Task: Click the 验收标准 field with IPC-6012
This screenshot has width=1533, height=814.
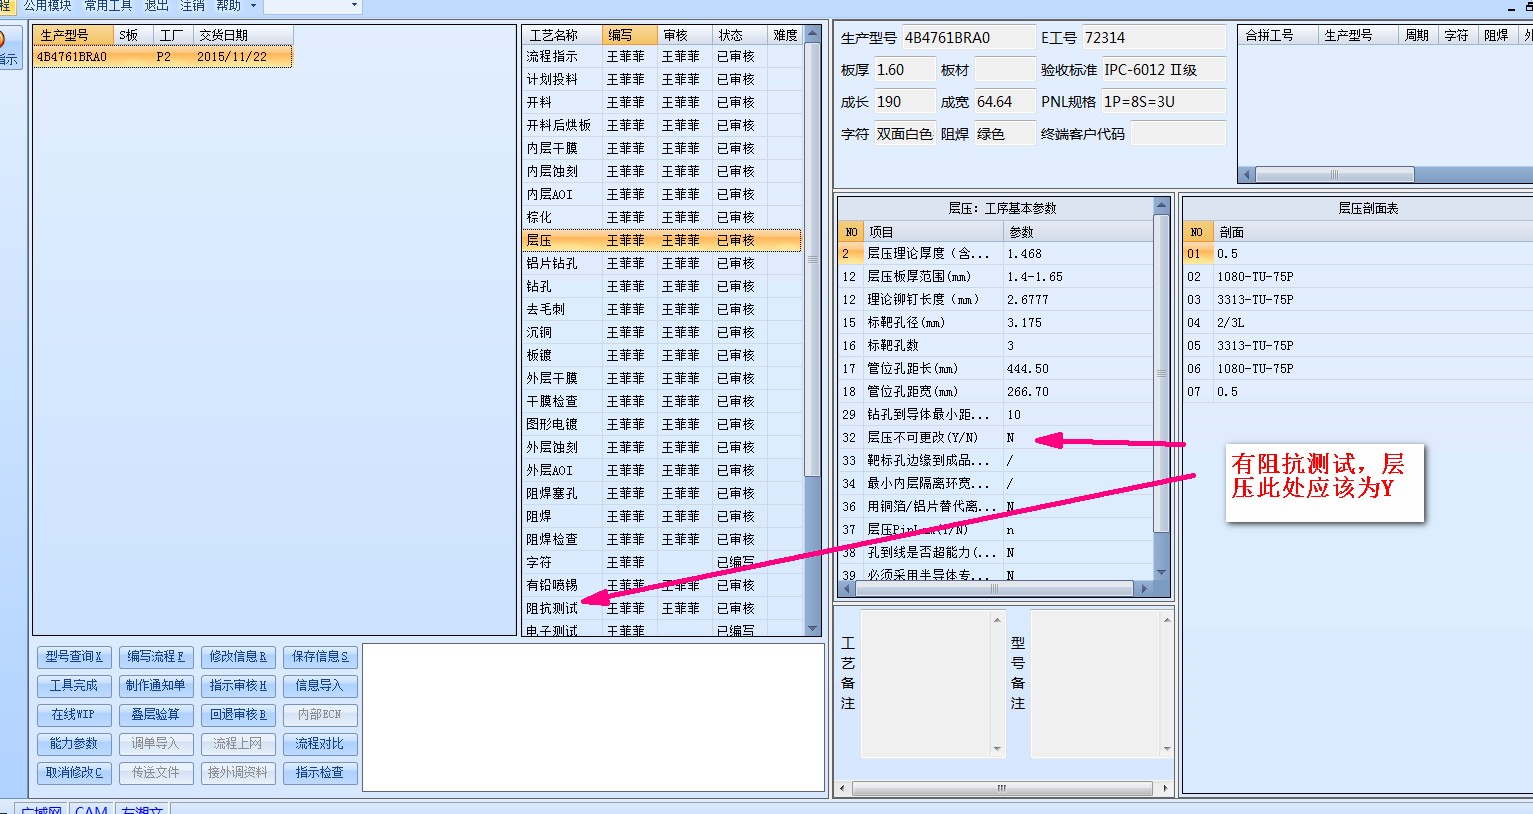Action: click(1163, 70)
